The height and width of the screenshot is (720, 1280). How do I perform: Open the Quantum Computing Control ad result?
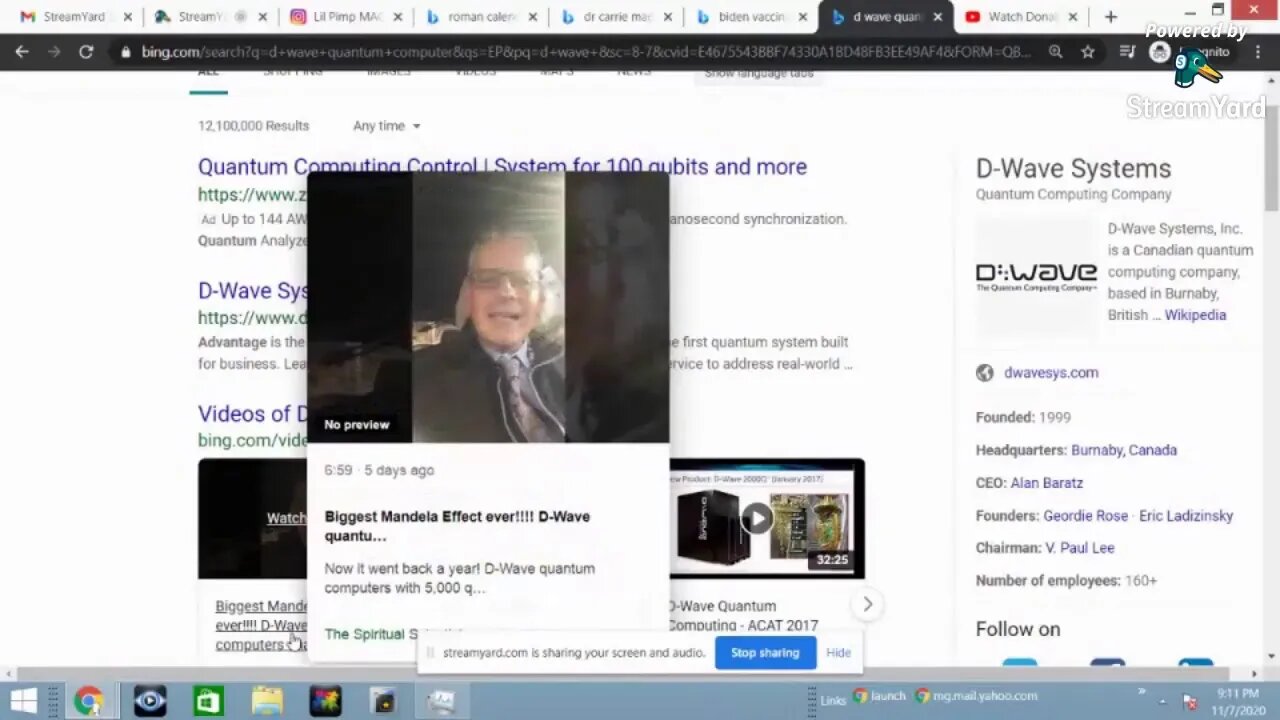(502, 167)
